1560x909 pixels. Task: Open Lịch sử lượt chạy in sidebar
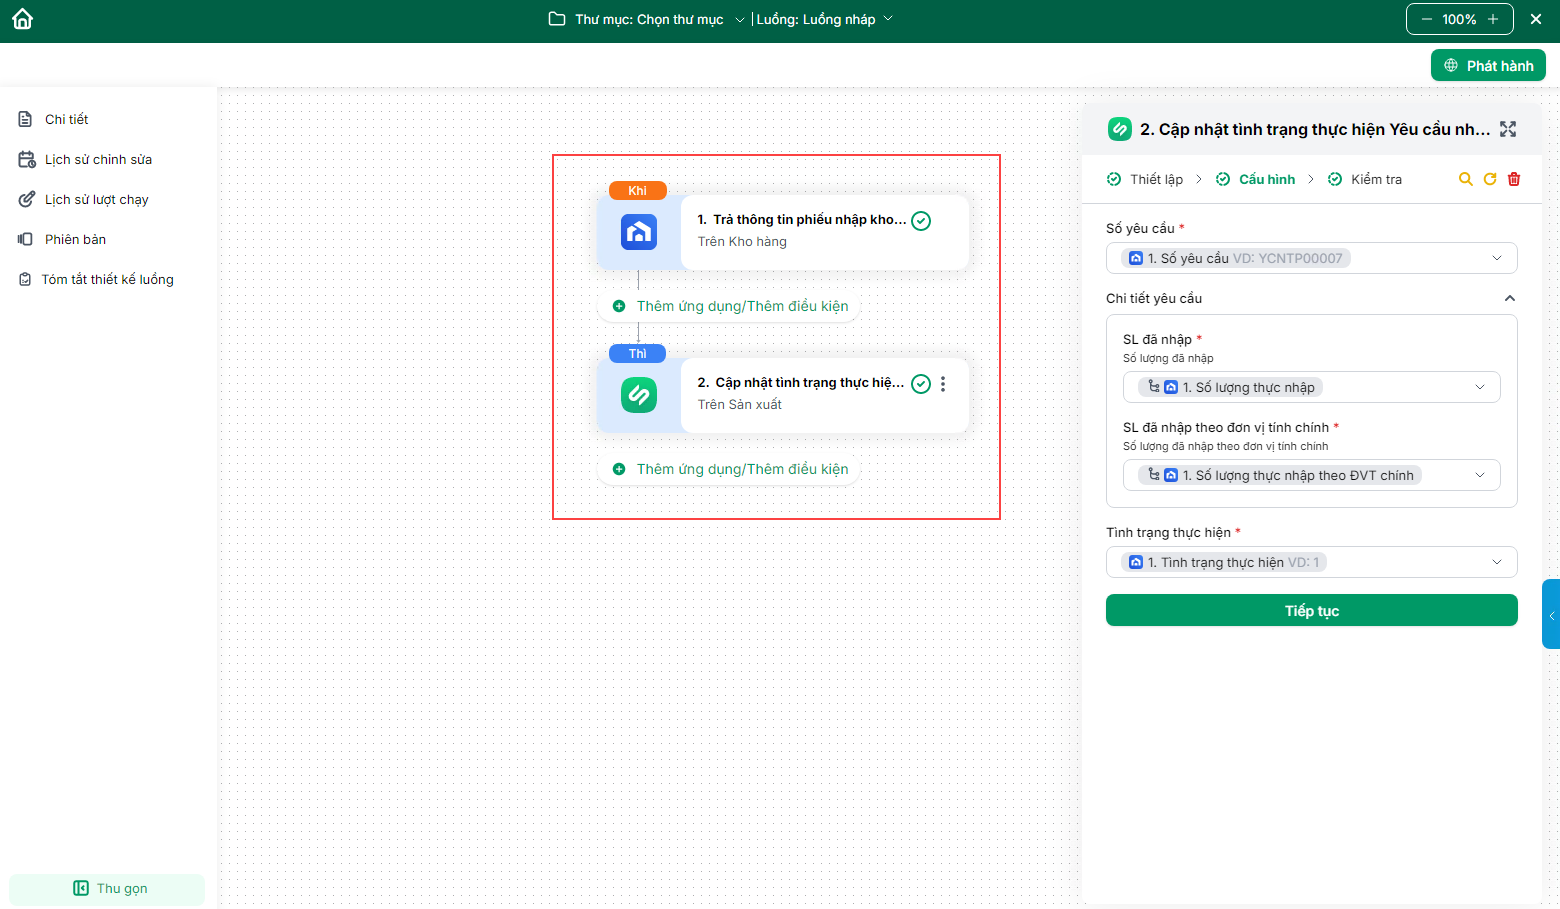pos(96,199)
